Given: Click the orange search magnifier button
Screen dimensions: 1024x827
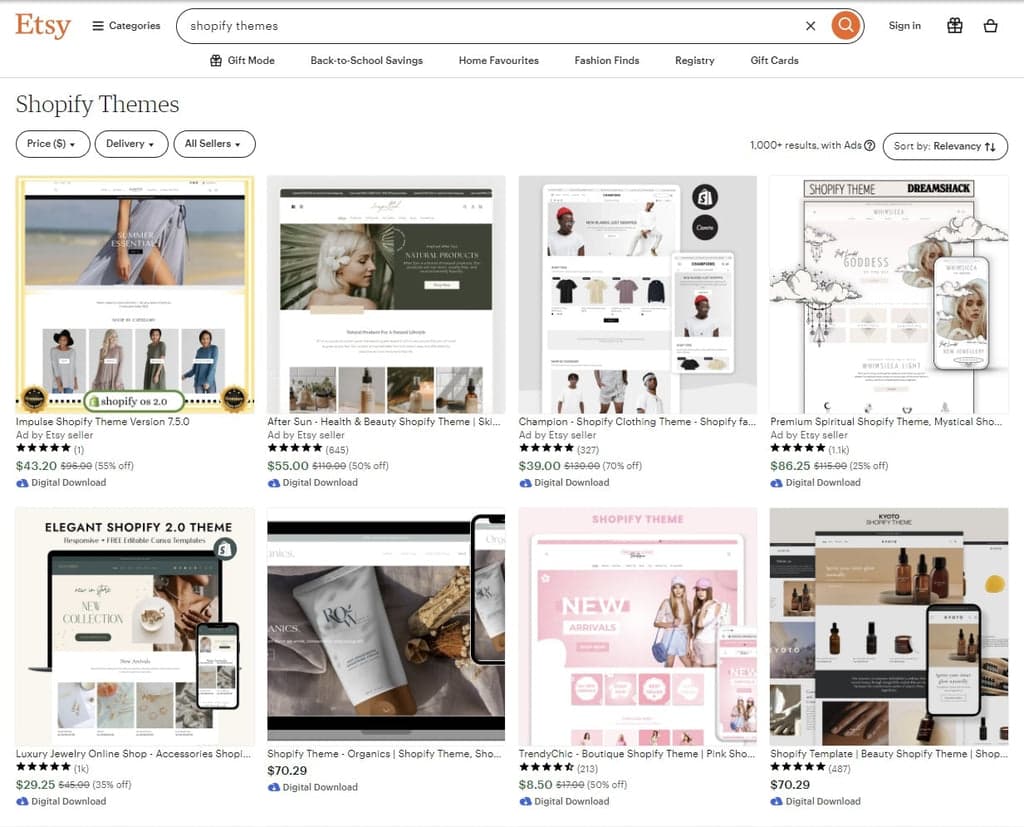Looking at the screenshot, I should coord(845,25).
